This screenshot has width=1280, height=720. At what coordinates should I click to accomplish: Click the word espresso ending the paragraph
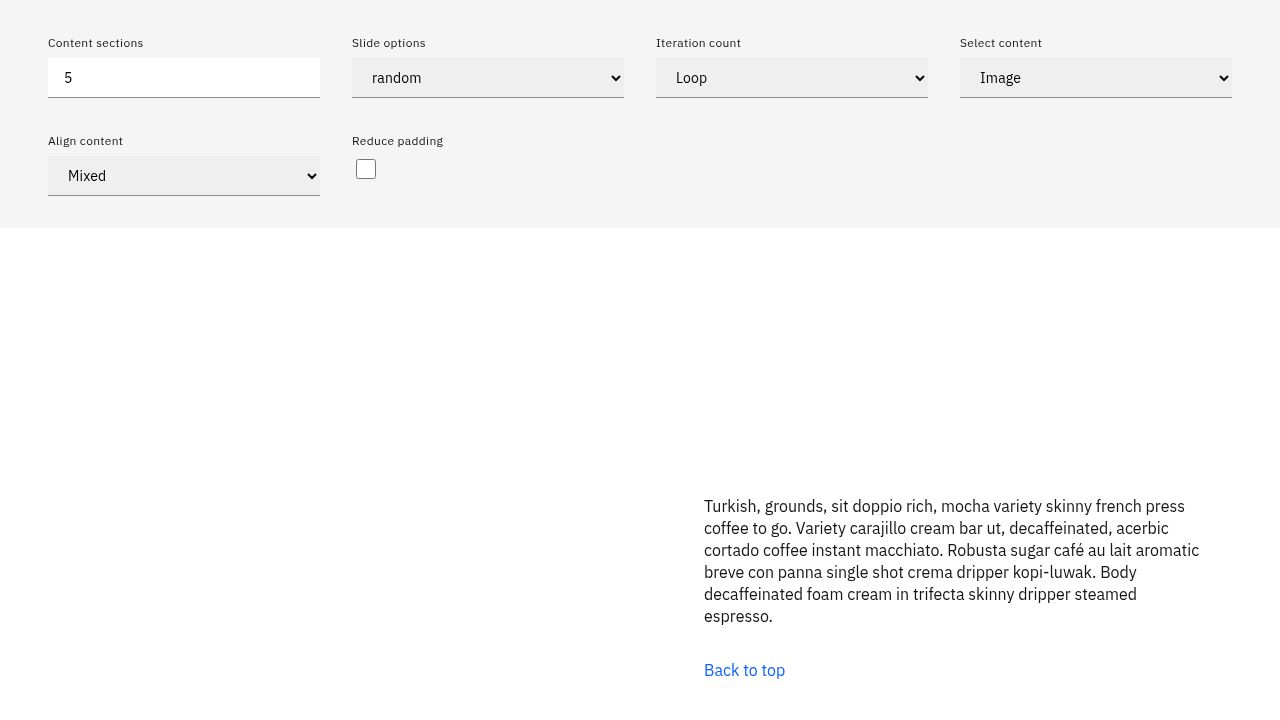tap(737, 616)
